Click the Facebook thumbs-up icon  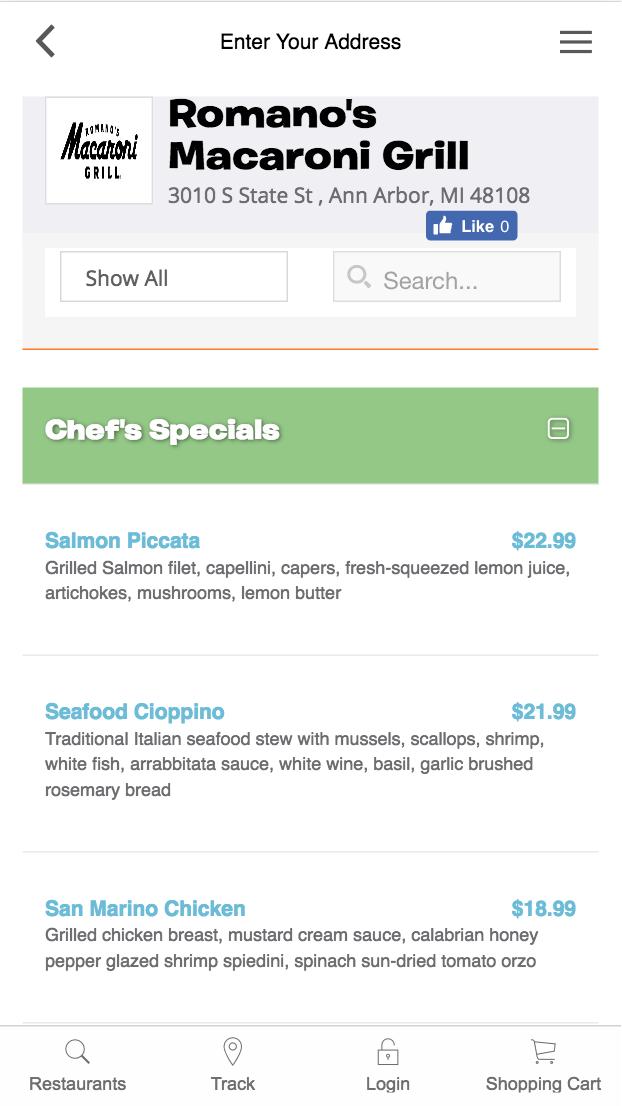[443, 226]
